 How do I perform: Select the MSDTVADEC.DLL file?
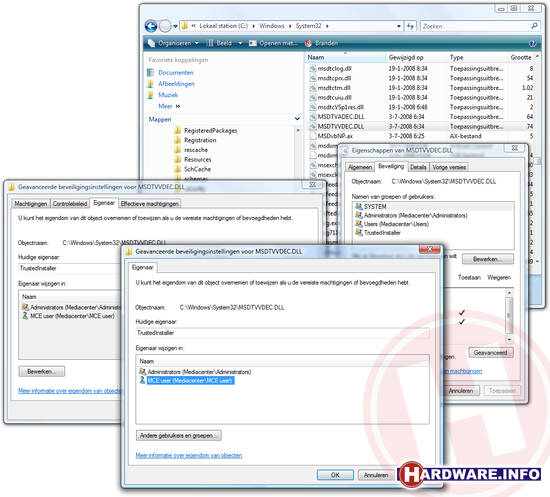pyautogui.click(x=341, y=117)
